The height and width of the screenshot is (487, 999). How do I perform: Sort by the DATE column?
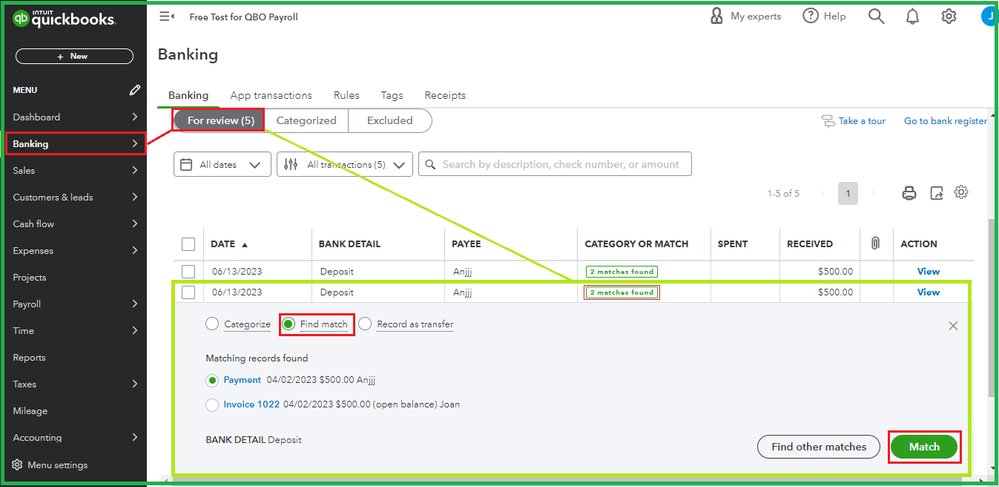229,244
